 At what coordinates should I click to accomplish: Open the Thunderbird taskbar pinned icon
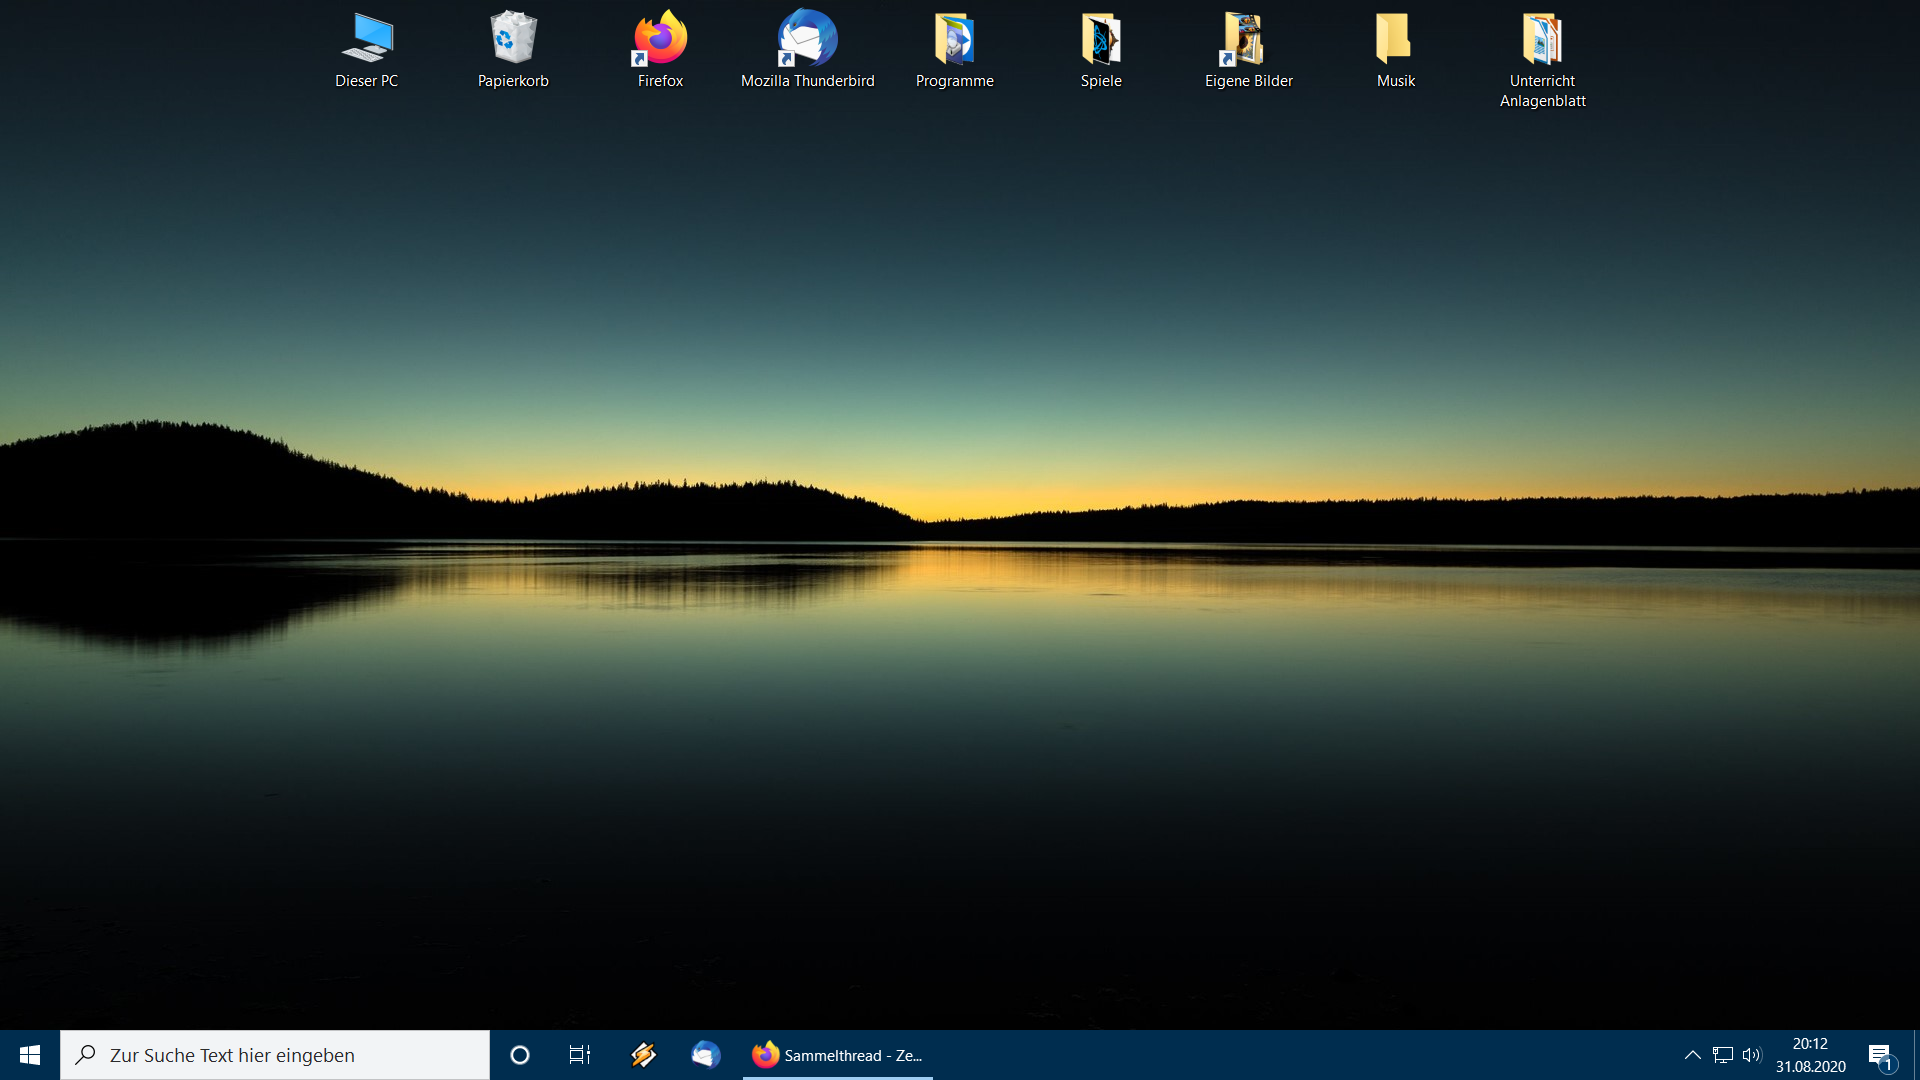706,1055
